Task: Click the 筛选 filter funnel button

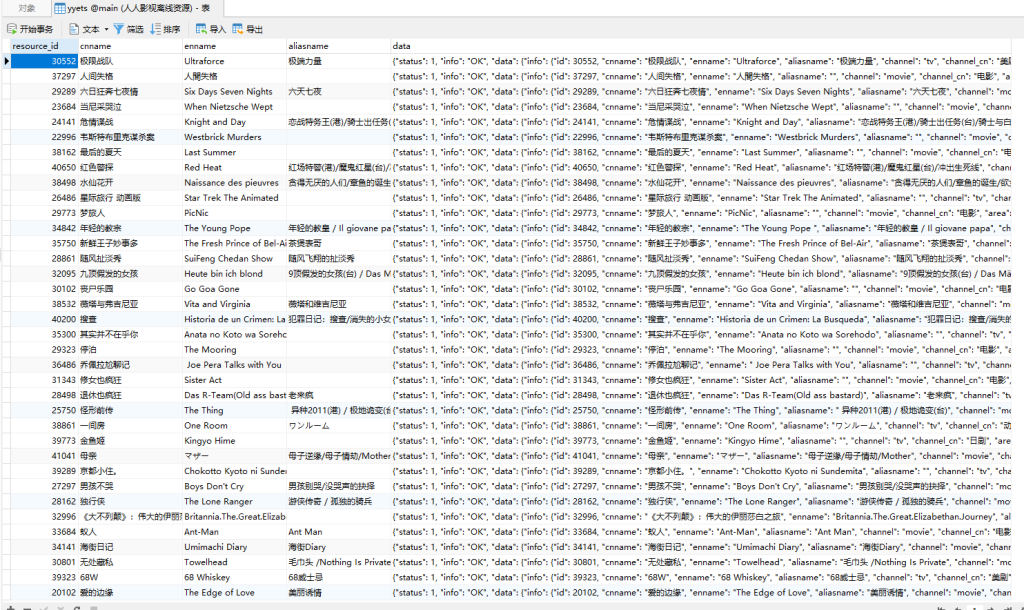Action: pyautogui.click(x=129, y=29)
